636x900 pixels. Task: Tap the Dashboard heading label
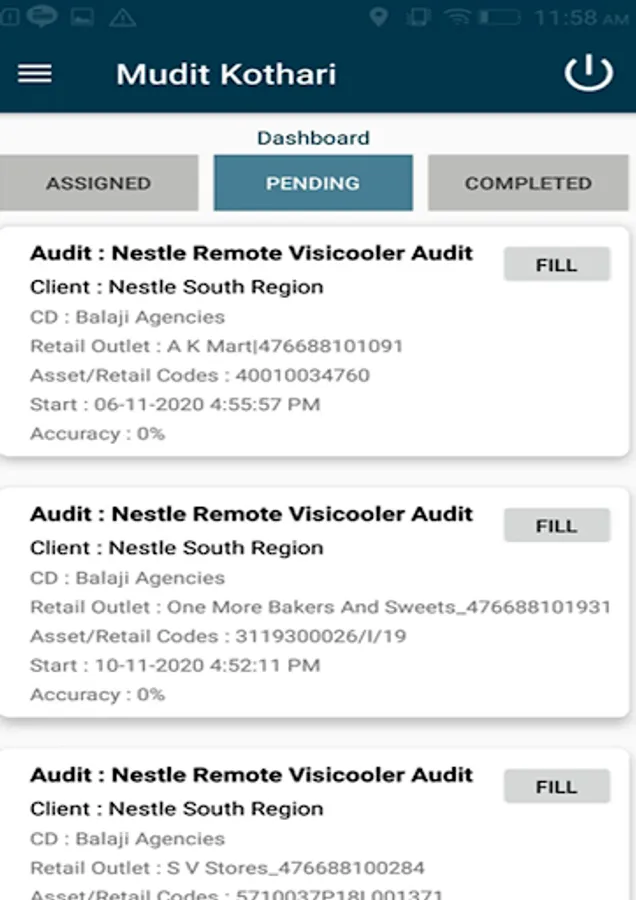click(x=313, y=138)
